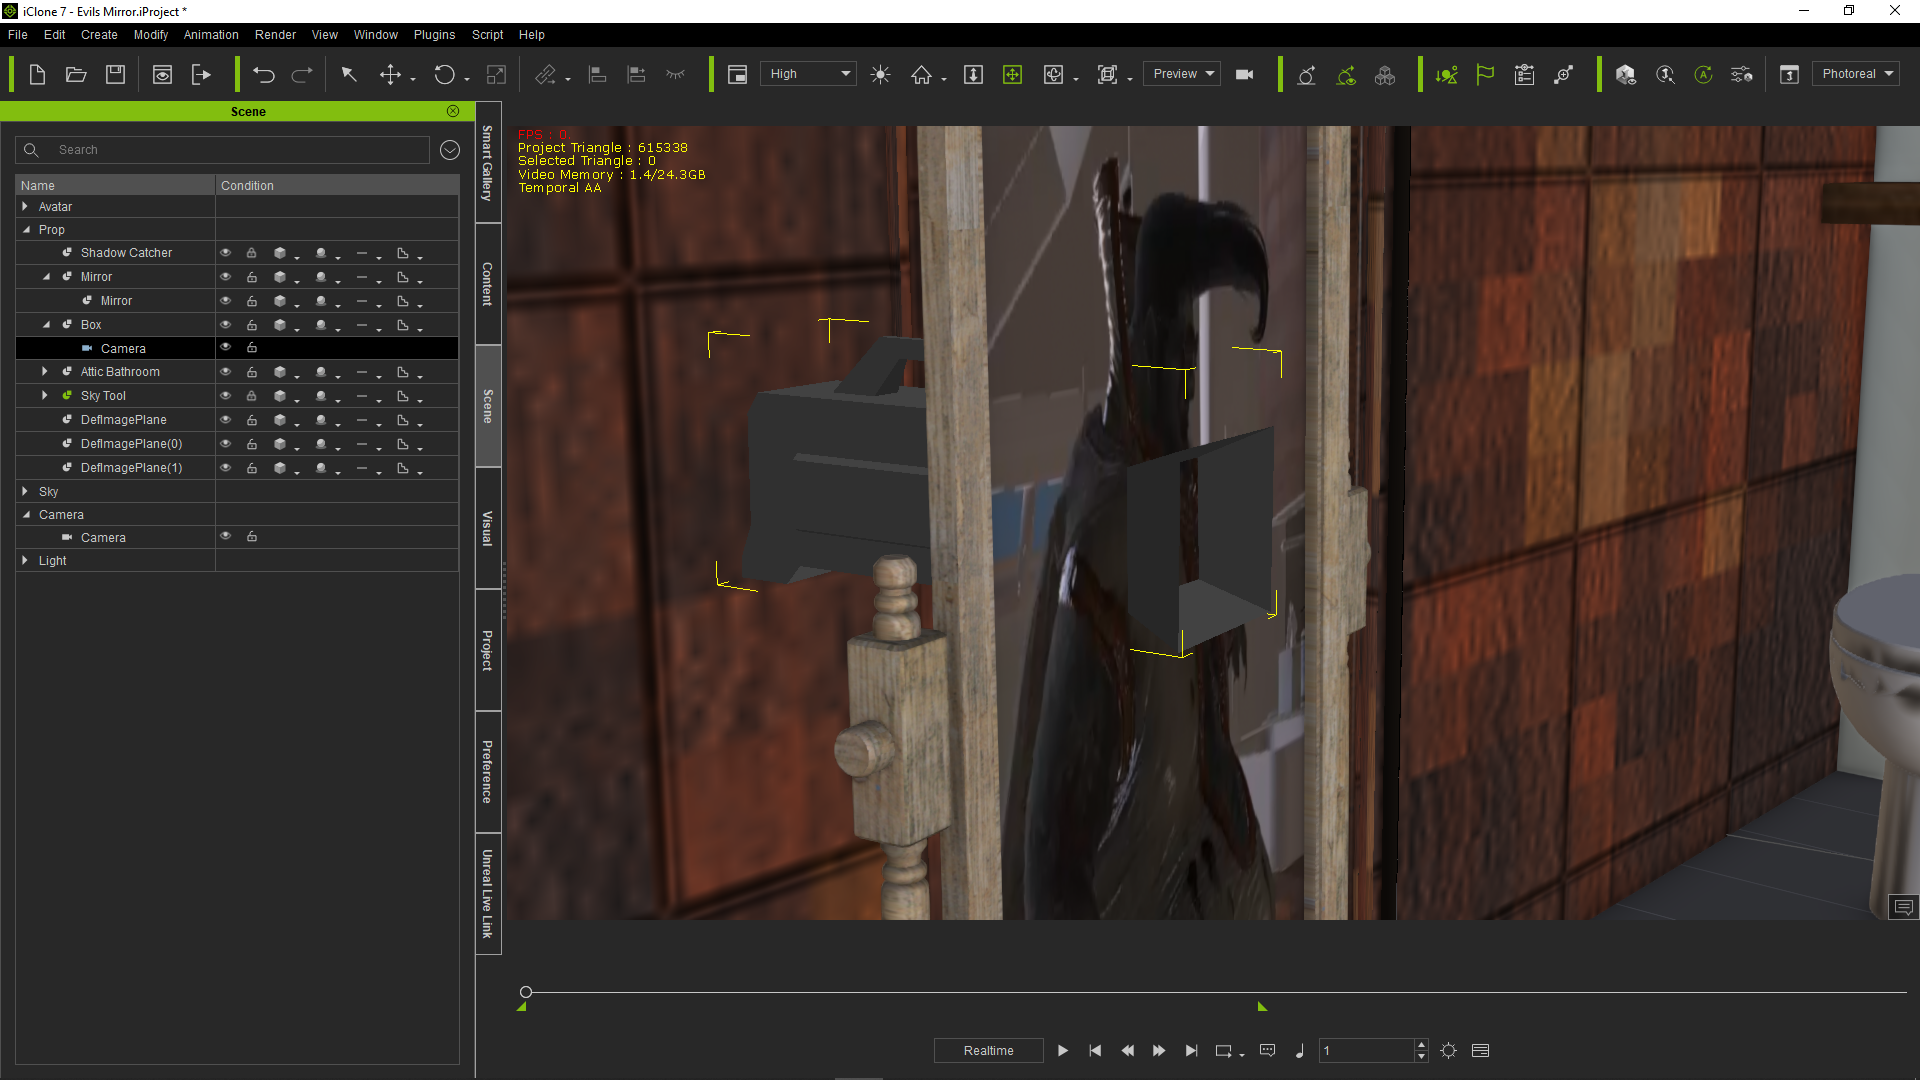Expand the Avatar tree group

pyautogui.click(x=25, y=206)
